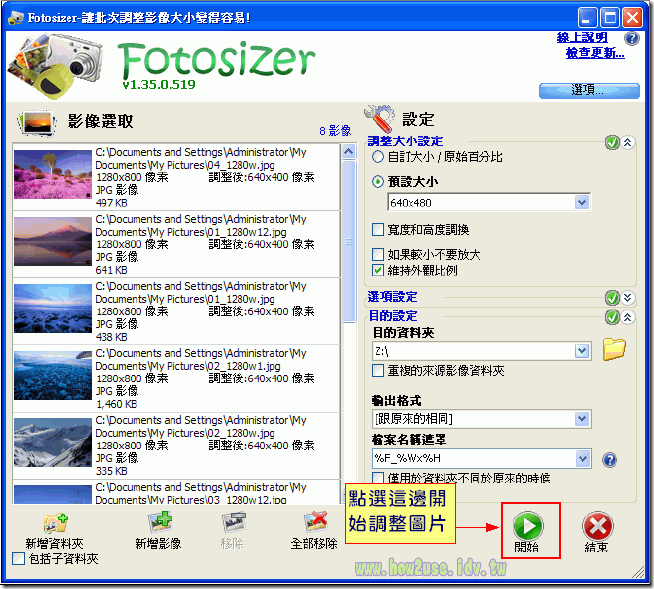Select the 自訂大小 / 原始百分比 radio button
Screen dimensions: 654x589
point(377,157)
